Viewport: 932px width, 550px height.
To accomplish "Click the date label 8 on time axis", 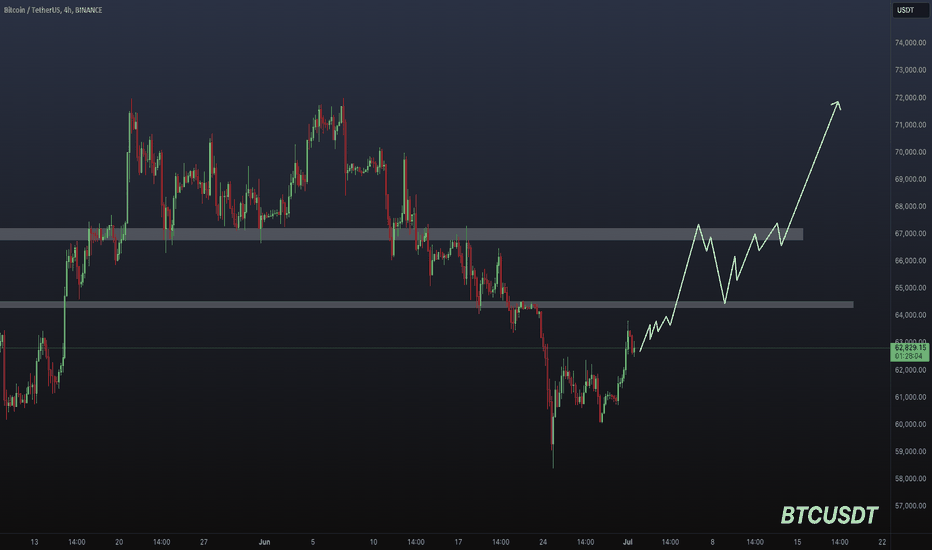I will point(712,542).
